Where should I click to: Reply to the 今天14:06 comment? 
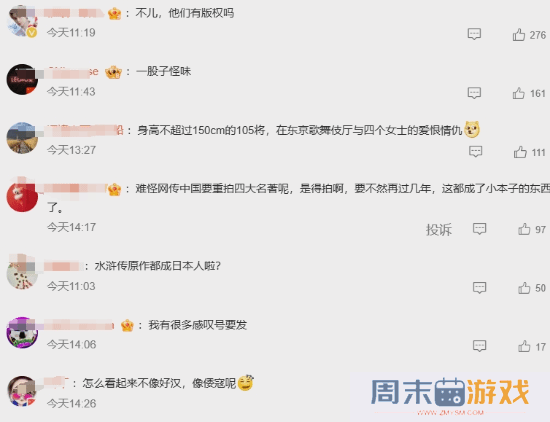tap(479, 346)
